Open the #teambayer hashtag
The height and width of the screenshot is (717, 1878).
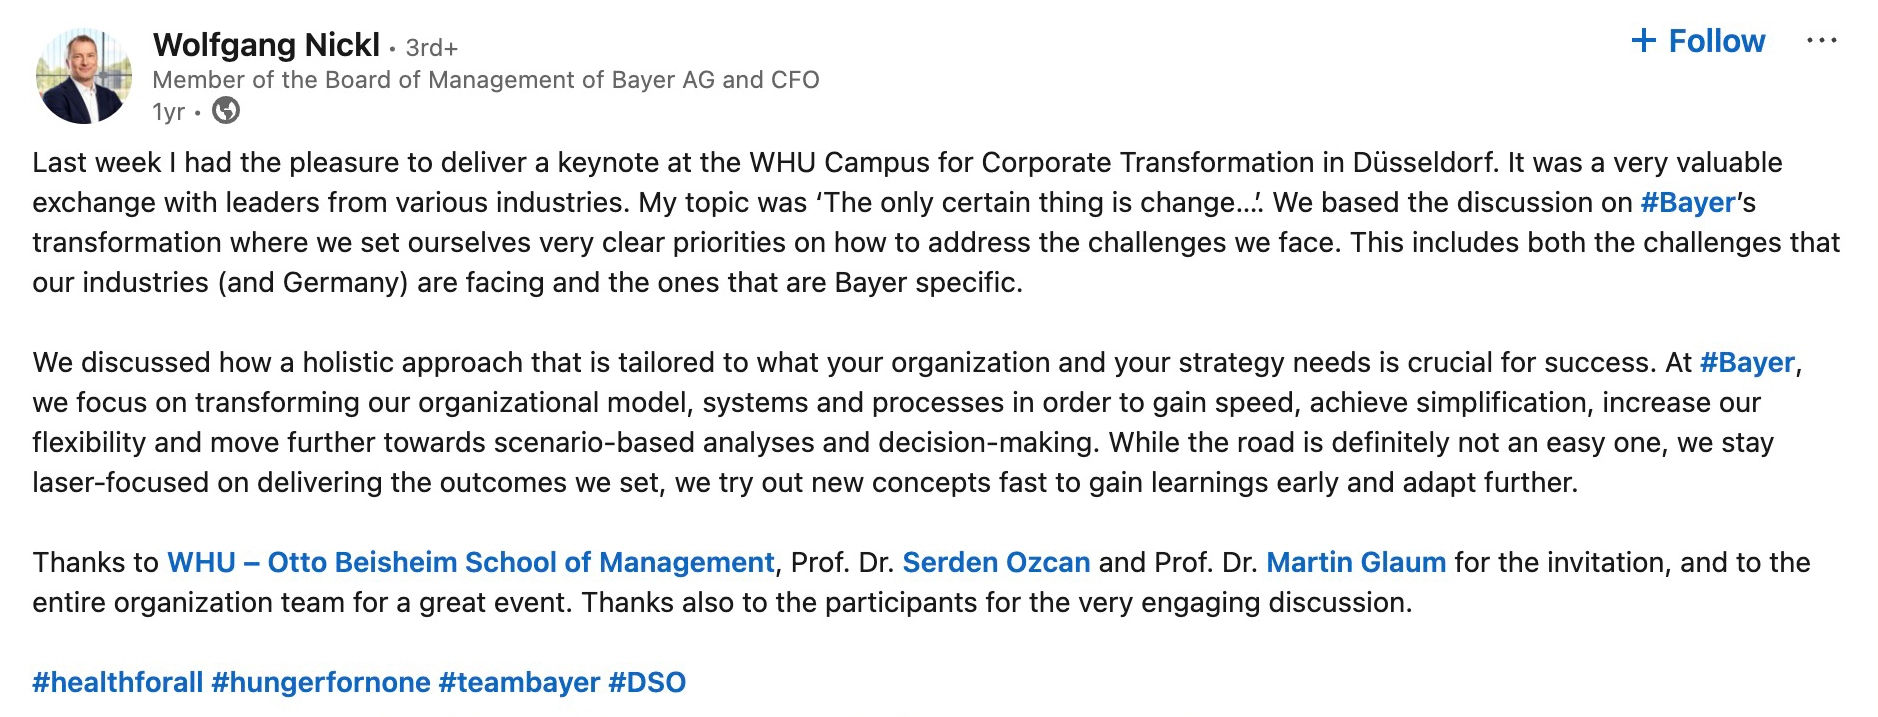(519, 683)
